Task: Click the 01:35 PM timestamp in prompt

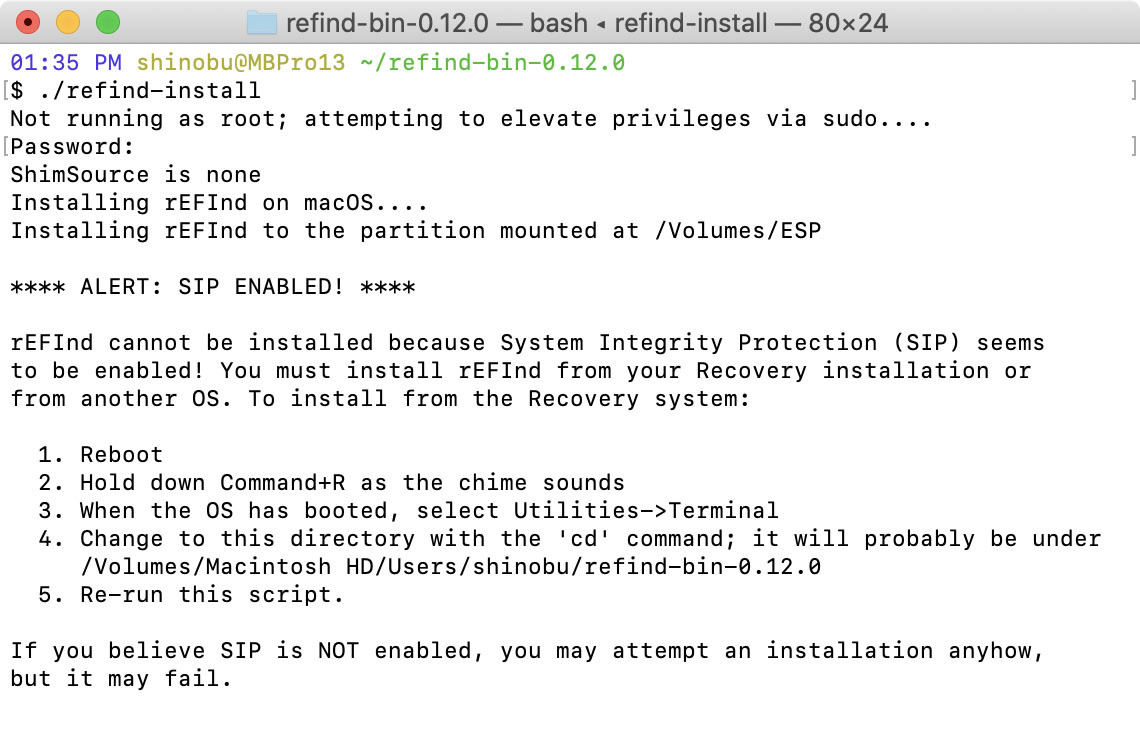Action: click(66, 63)
